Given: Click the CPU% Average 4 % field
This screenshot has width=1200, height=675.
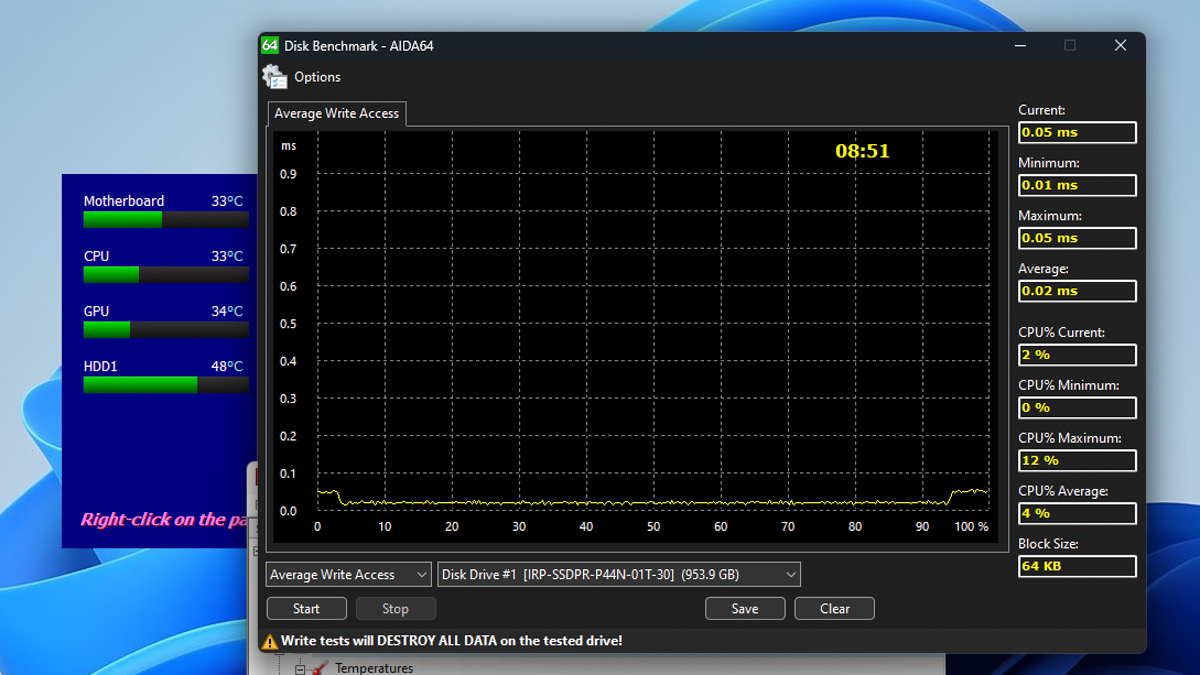Looking at the screenshot, I should [1077, 513].
